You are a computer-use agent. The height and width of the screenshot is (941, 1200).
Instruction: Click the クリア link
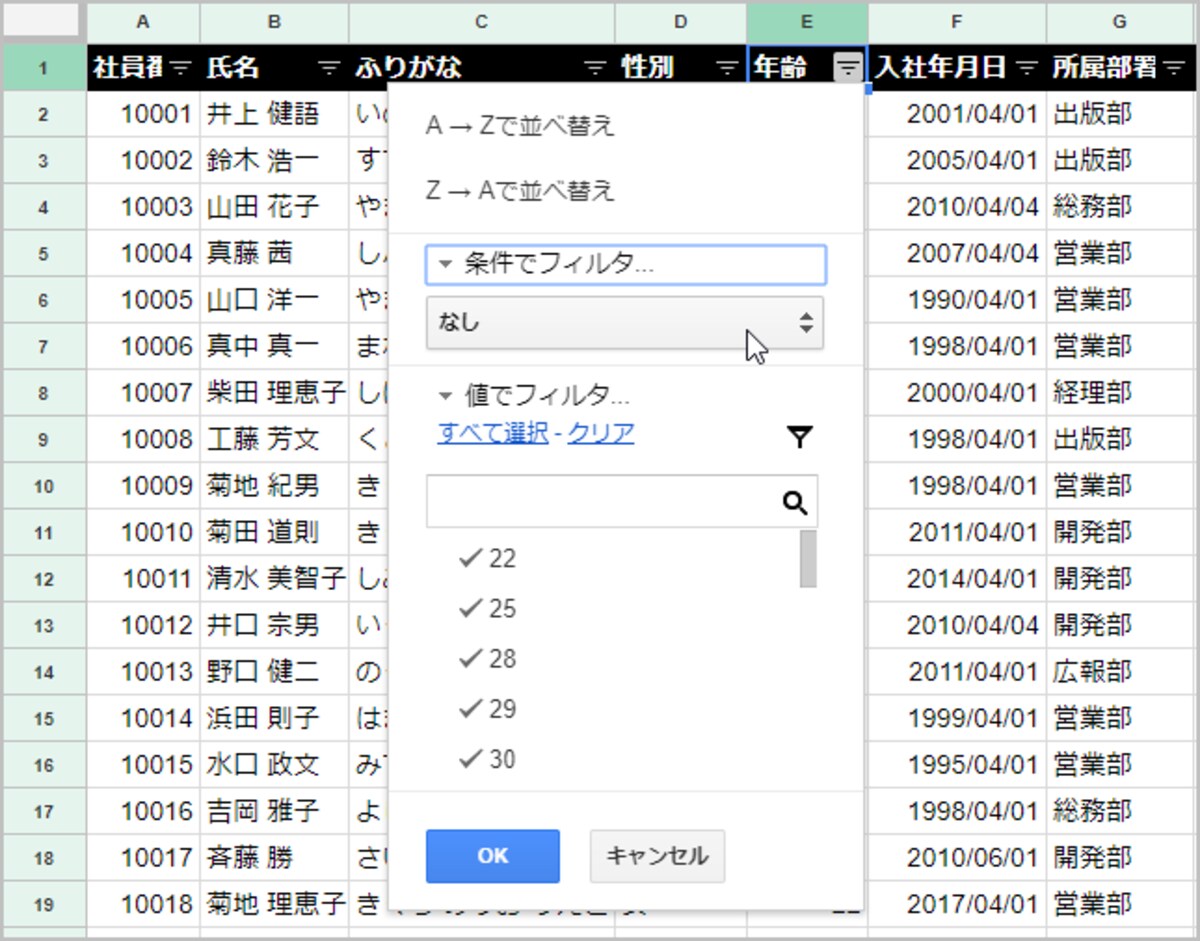[x=601, y=433]
